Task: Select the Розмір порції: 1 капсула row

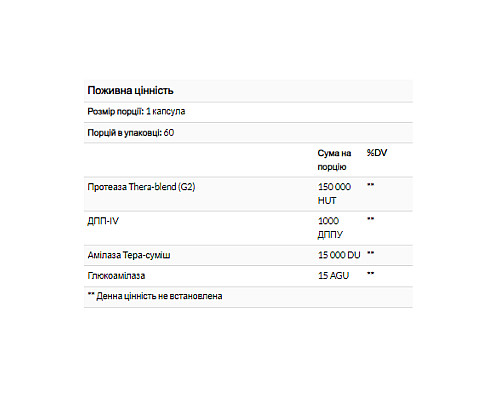Action: click(248, 112)
